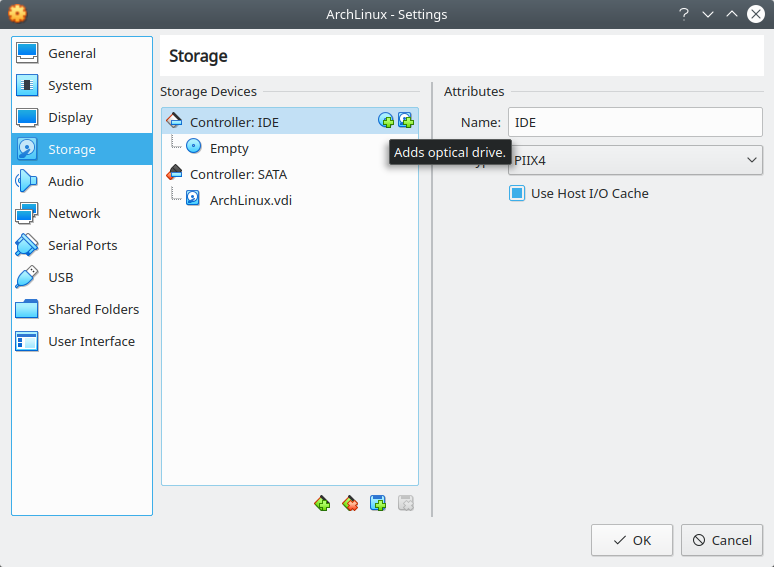Viewport: 774px width, 567px height.
Task: Open the User Interface settings category
Action: point(82,341)
